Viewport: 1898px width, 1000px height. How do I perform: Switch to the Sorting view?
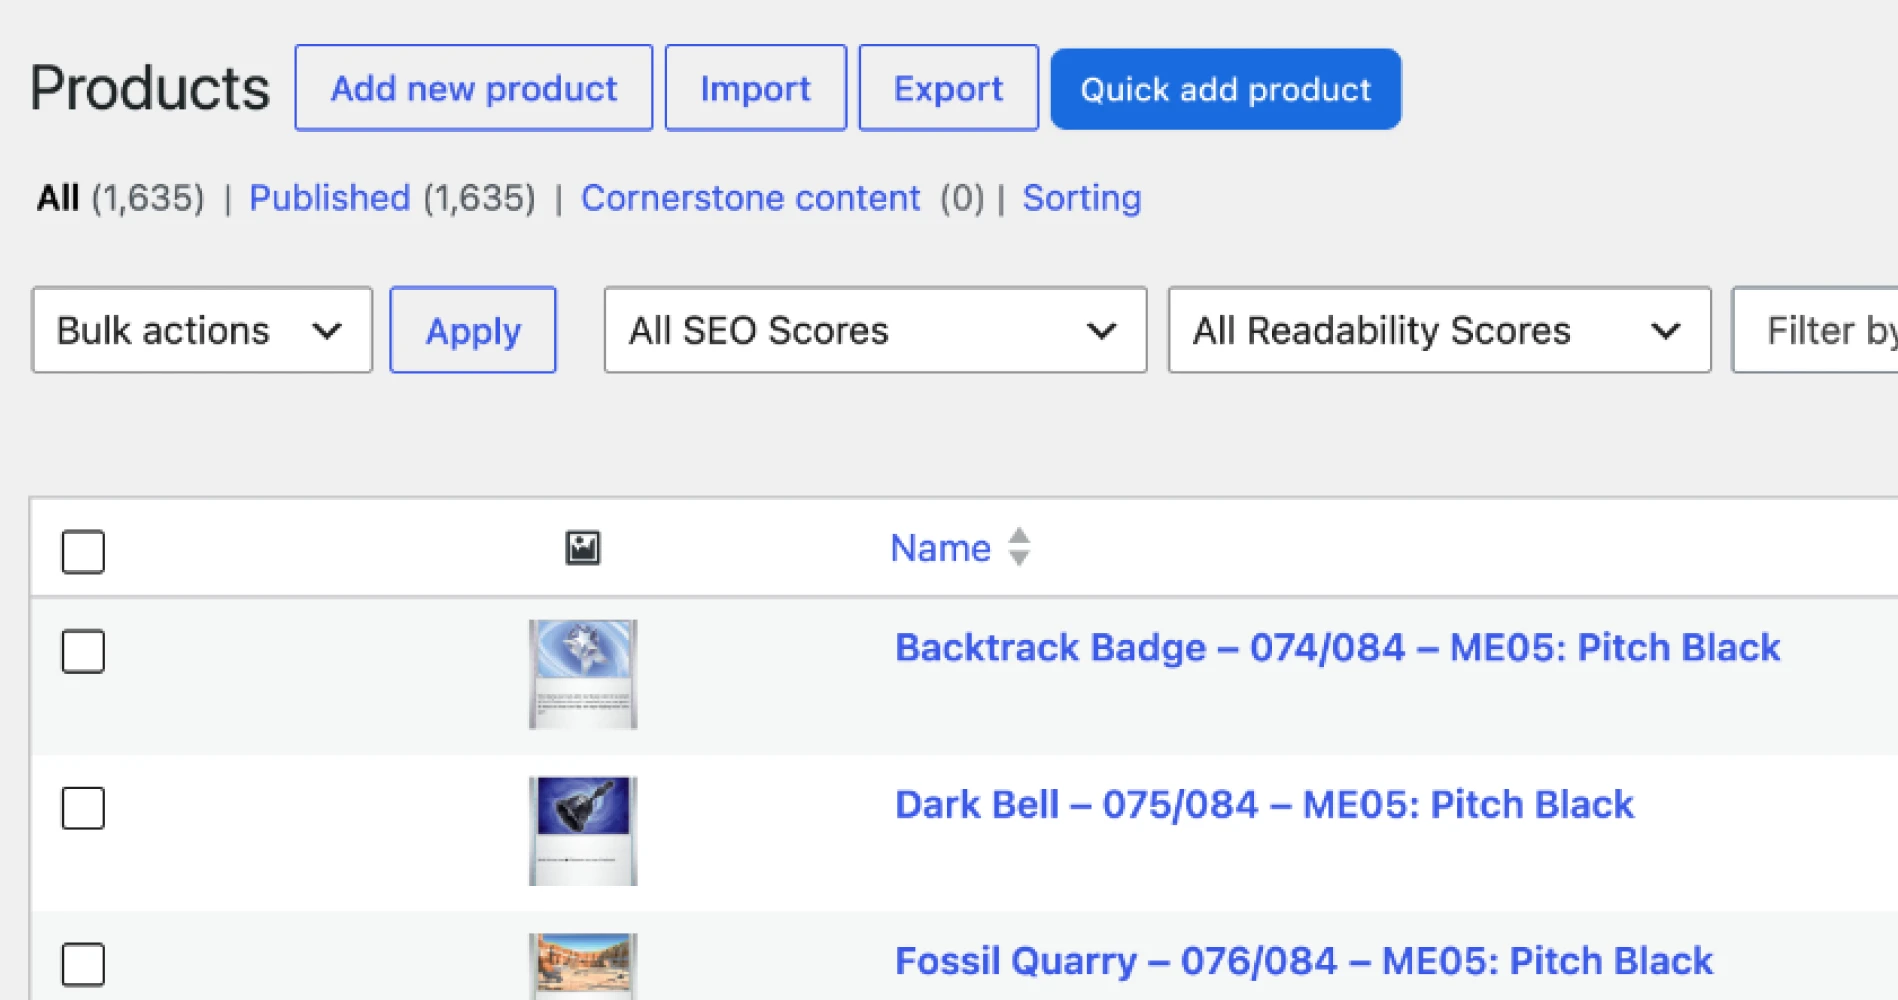(x=1081, y=198)
